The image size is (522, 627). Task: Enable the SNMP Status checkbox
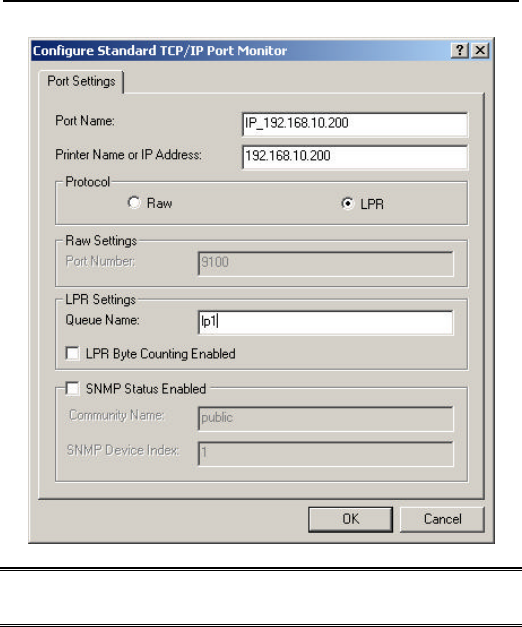pyautogui.click(x=72, y=388)
